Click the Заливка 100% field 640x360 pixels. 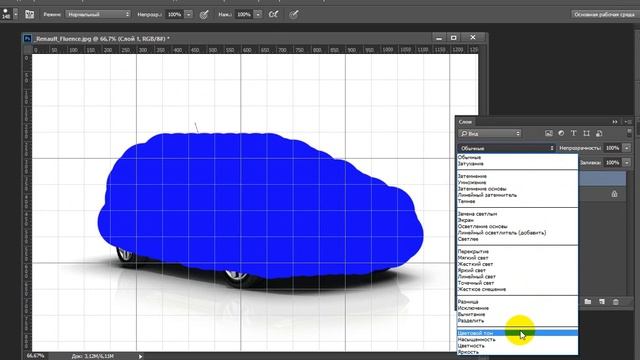(x=612, y=162)
